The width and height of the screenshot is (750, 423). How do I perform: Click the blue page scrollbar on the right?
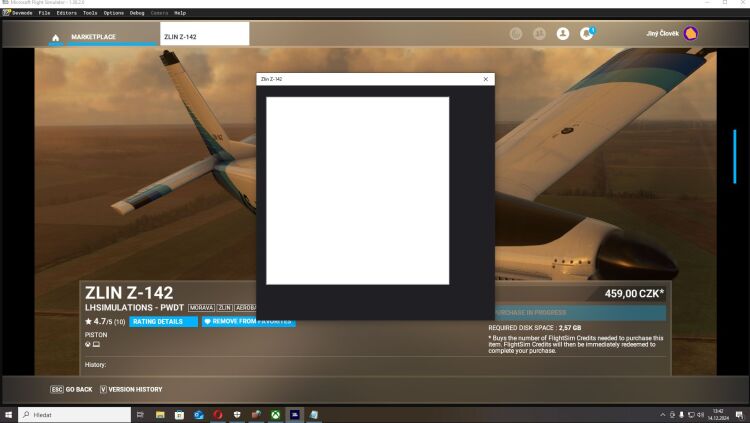(735, 156)
